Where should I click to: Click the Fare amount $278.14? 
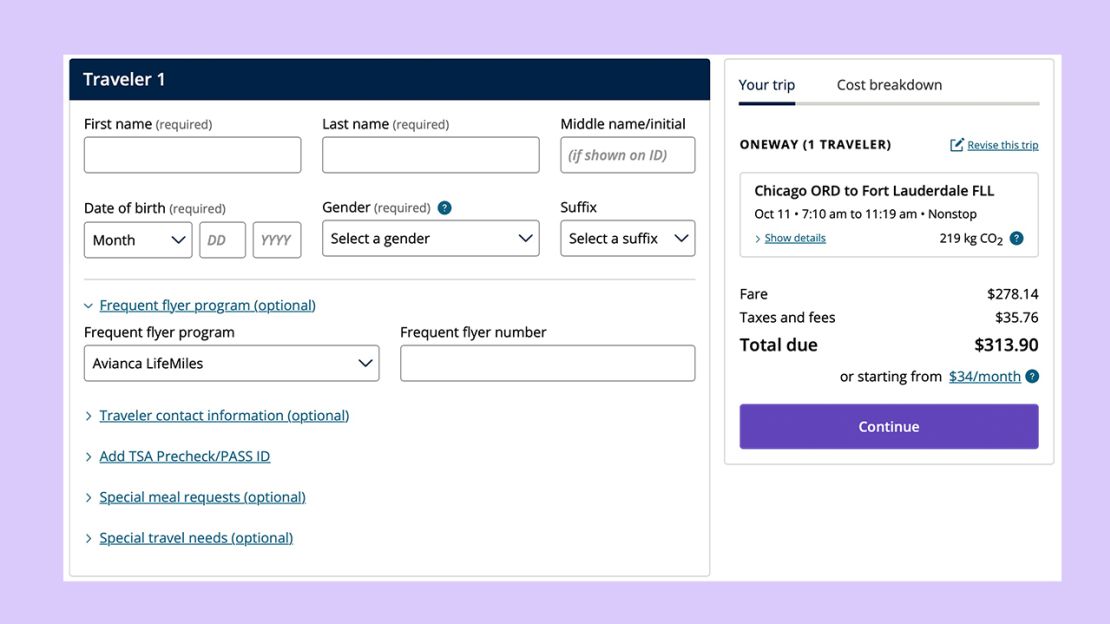click(x=1012, y=294)
